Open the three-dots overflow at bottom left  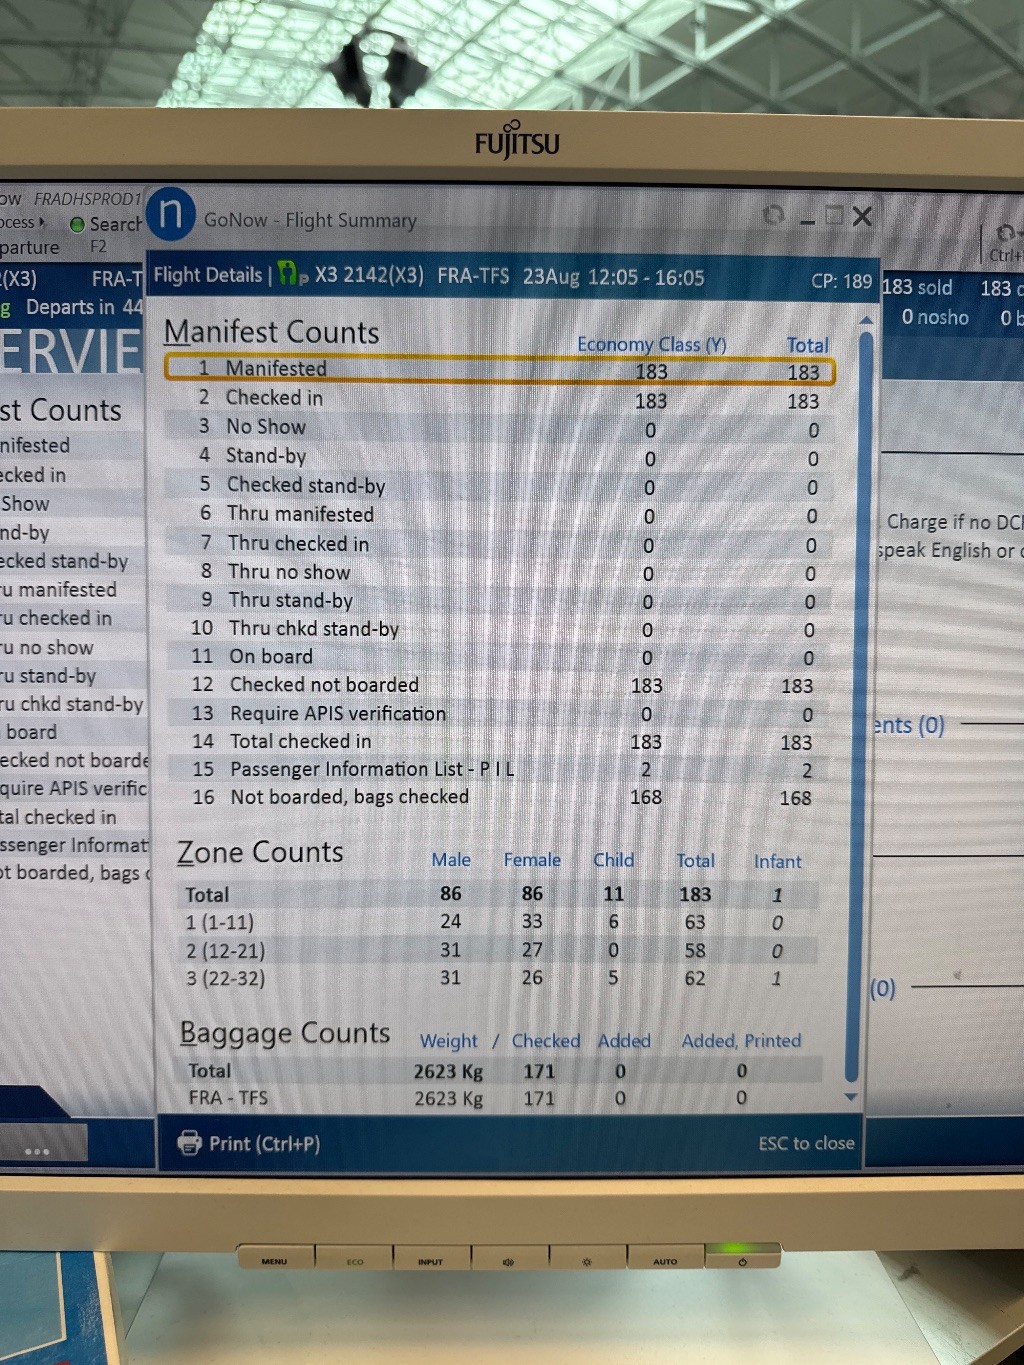[x=37, y=1151]
